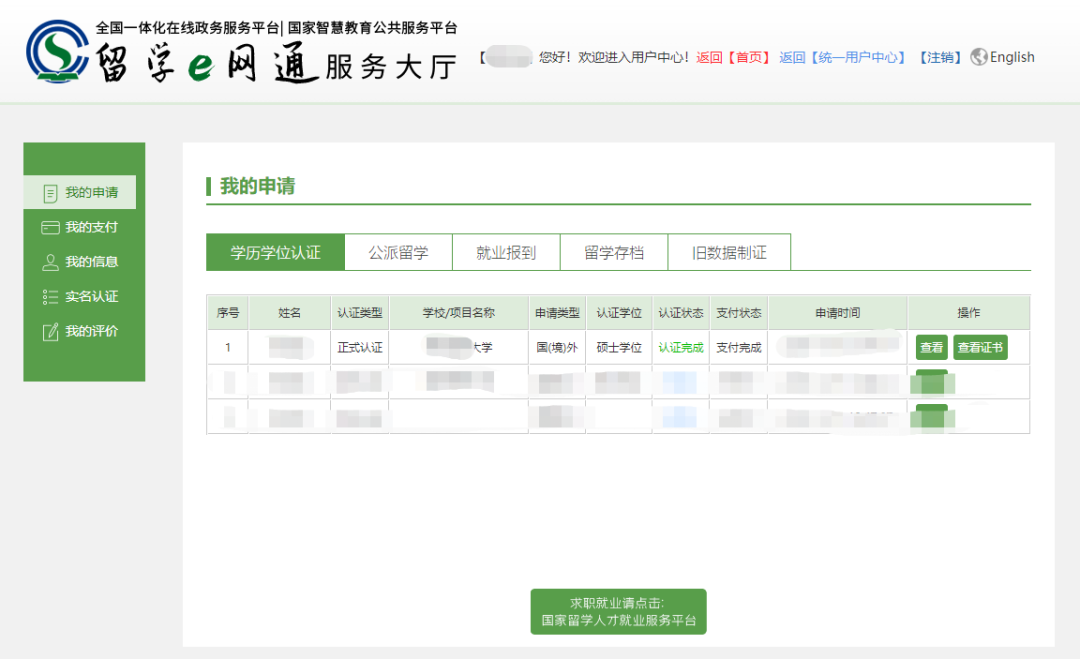This screenshot has height=659, width=1080.
Task: Click the 查看 button in row 1
Action: [x=932, y=348]
